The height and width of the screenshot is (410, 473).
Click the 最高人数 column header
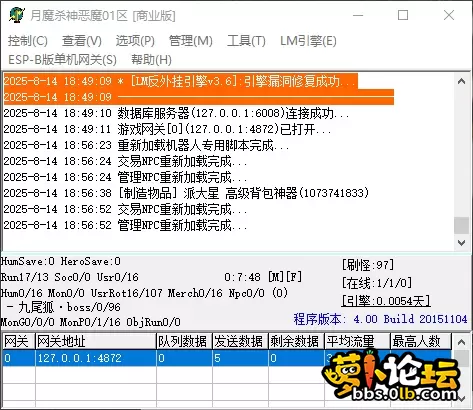click(421, 342)
